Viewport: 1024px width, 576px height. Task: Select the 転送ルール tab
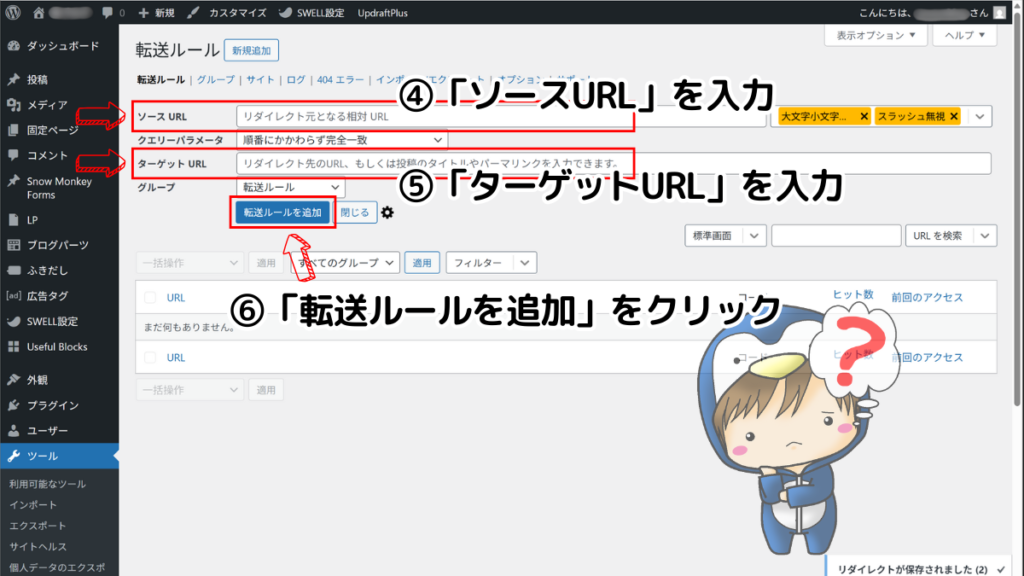[161, 79]
